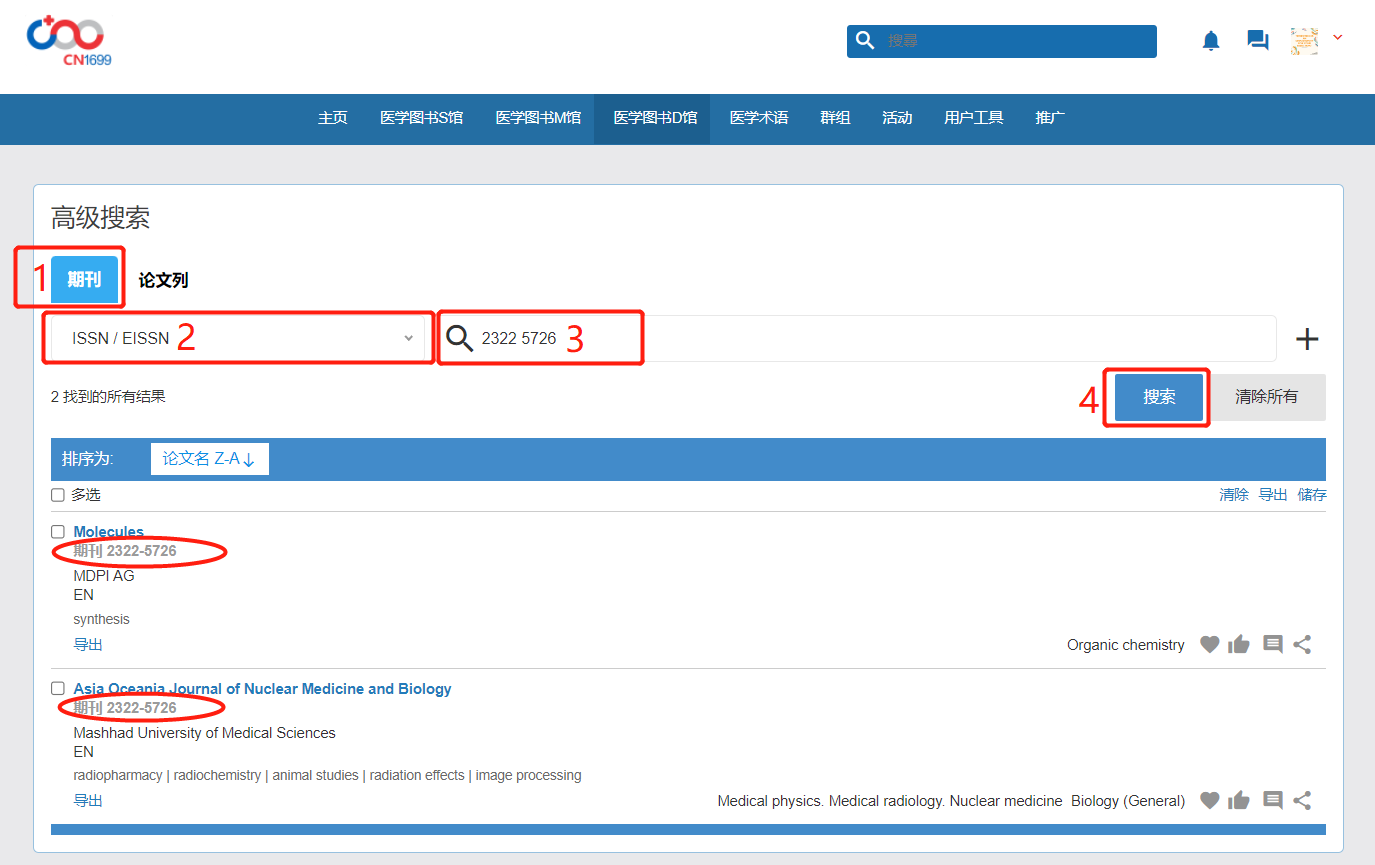Click the query field containing 2322 5726
Image resolution: width=1375 pixels, height=865 pixels.
(856, 338)
